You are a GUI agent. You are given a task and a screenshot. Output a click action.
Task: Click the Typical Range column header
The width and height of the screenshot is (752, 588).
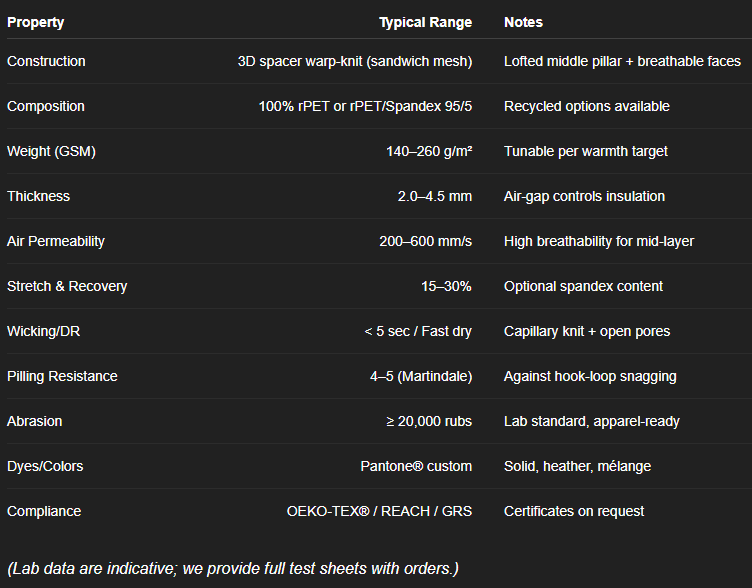(x=425, y=22)
